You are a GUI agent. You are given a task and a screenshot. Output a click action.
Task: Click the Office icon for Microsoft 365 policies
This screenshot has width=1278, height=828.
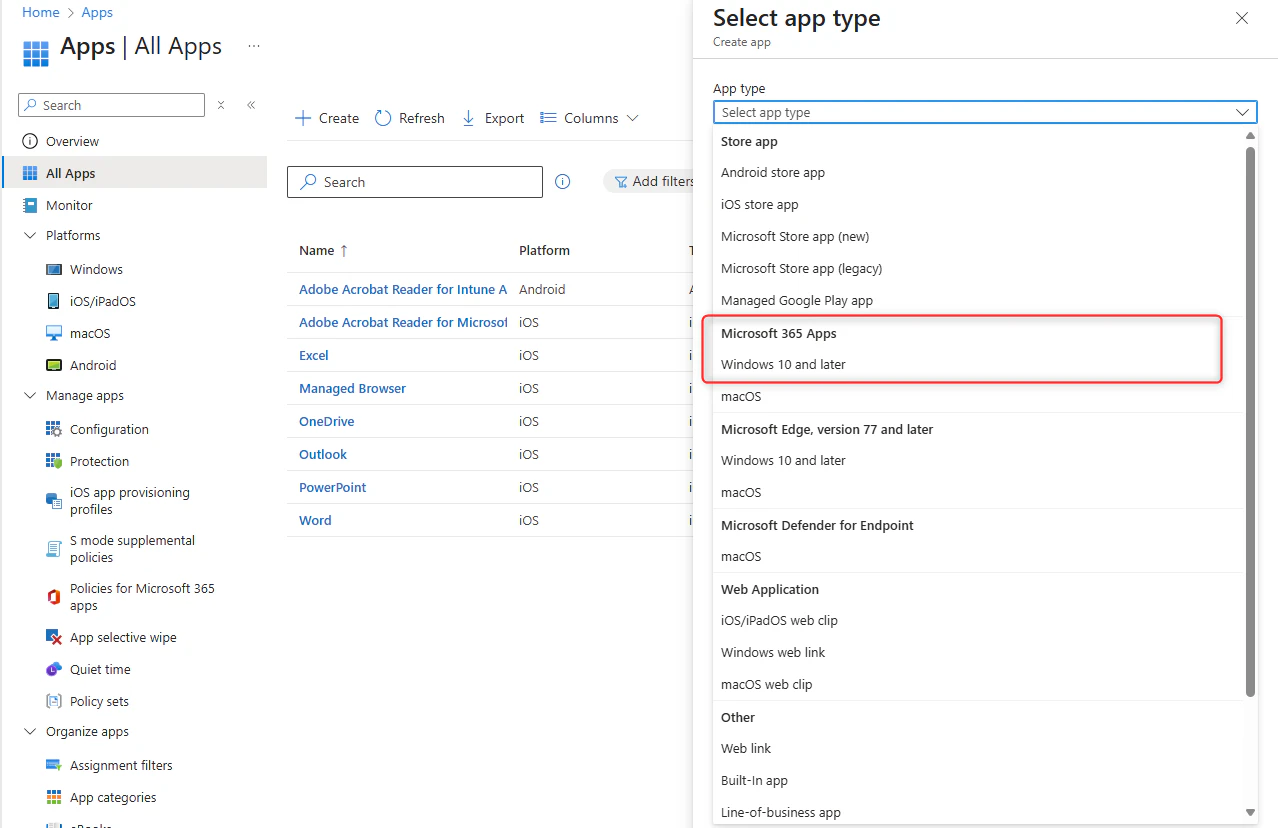[x=54, y=596]
